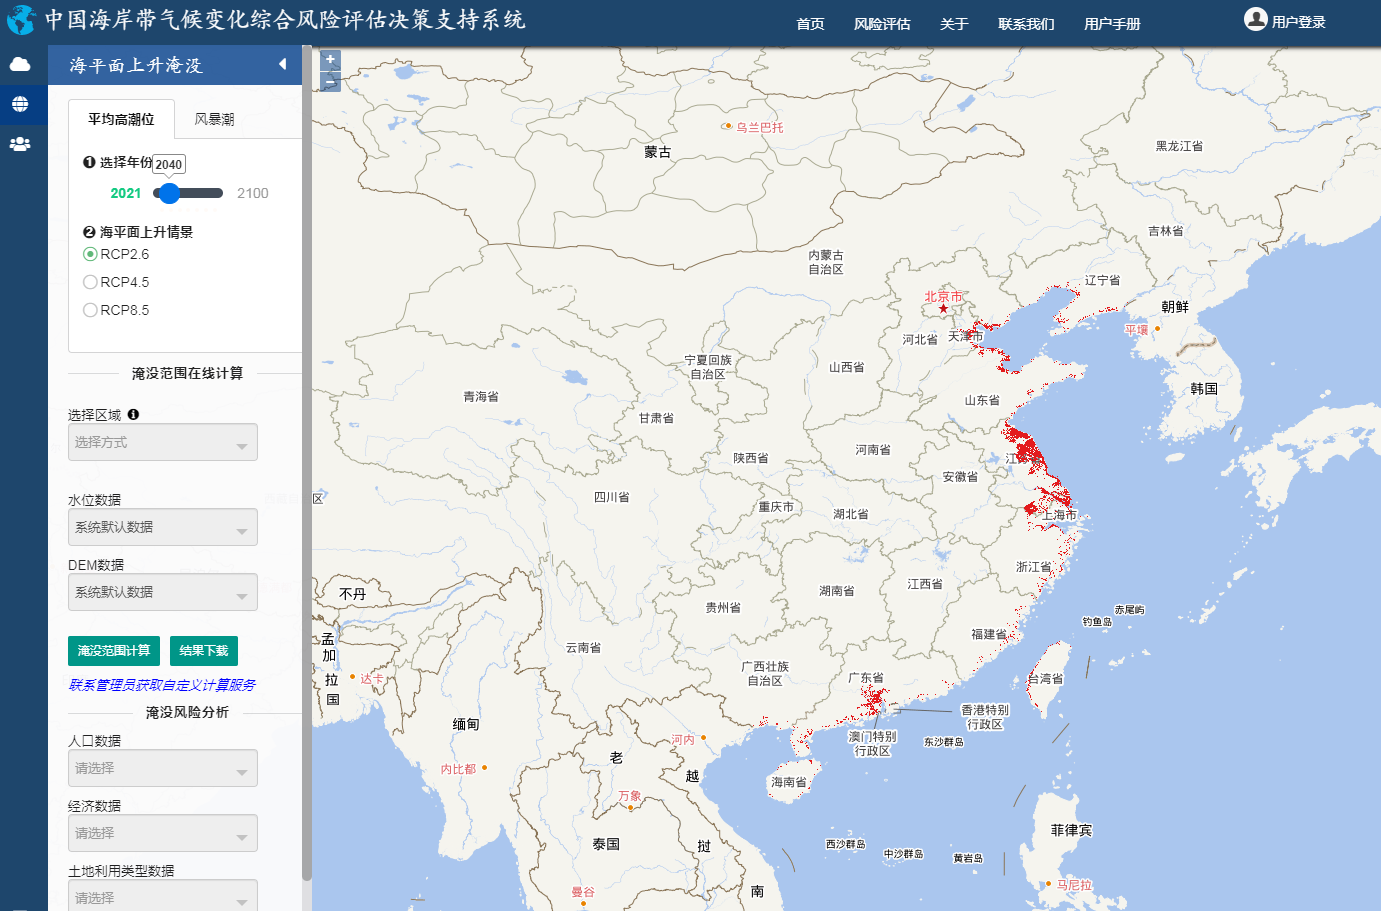
Task: Switch to the 风暴潮 tab
Action: point(214,119)
